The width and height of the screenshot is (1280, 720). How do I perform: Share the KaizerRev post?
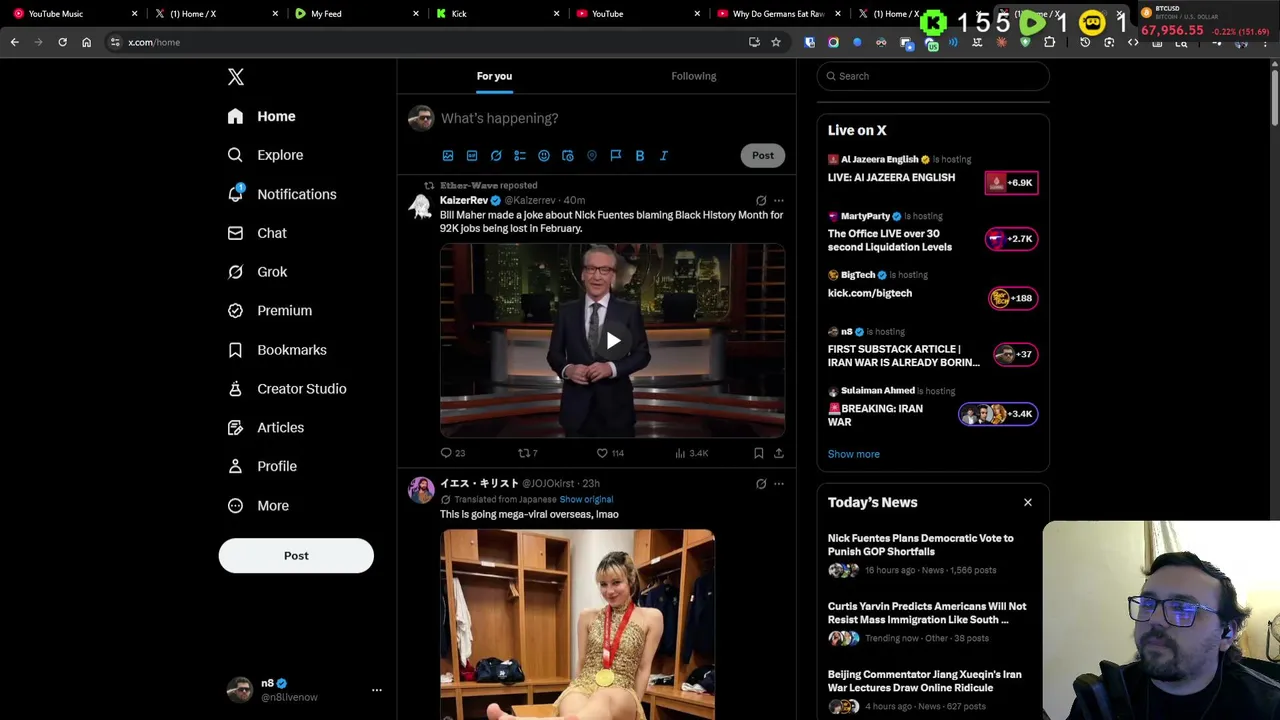(779, 453)
